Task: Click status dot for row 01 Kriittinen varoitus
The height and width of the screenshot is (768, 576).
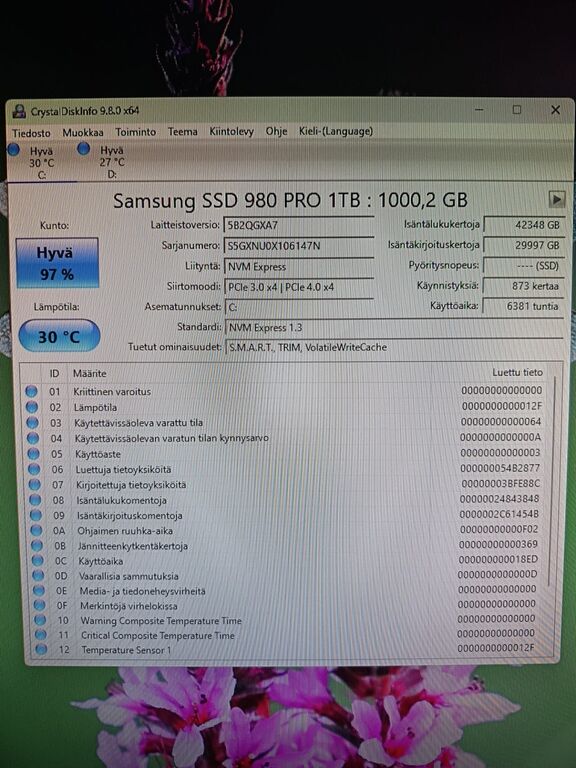Action: [x=31, y=391]
